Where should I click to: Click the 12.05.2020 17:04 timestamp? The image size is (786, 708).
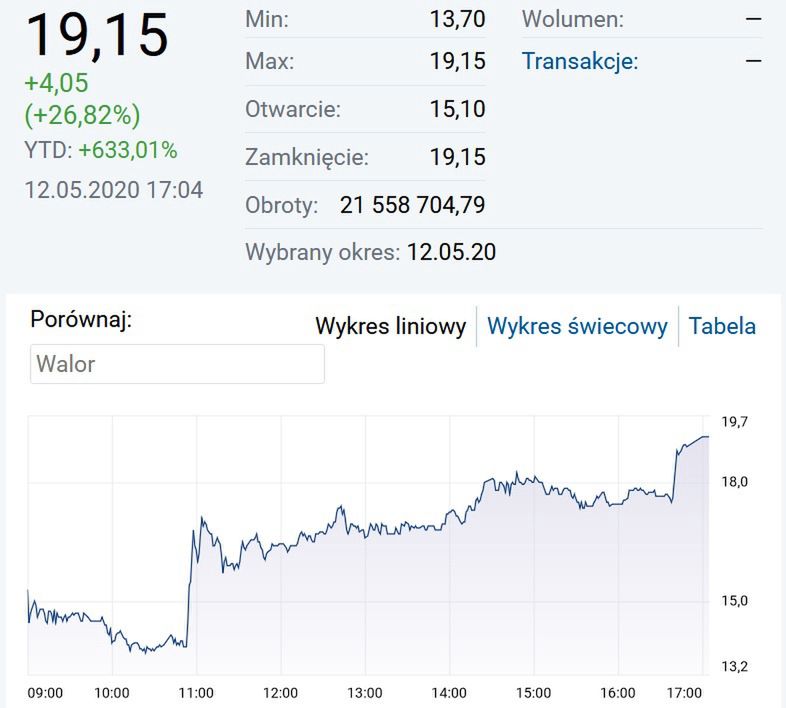[x=113, y=190]
